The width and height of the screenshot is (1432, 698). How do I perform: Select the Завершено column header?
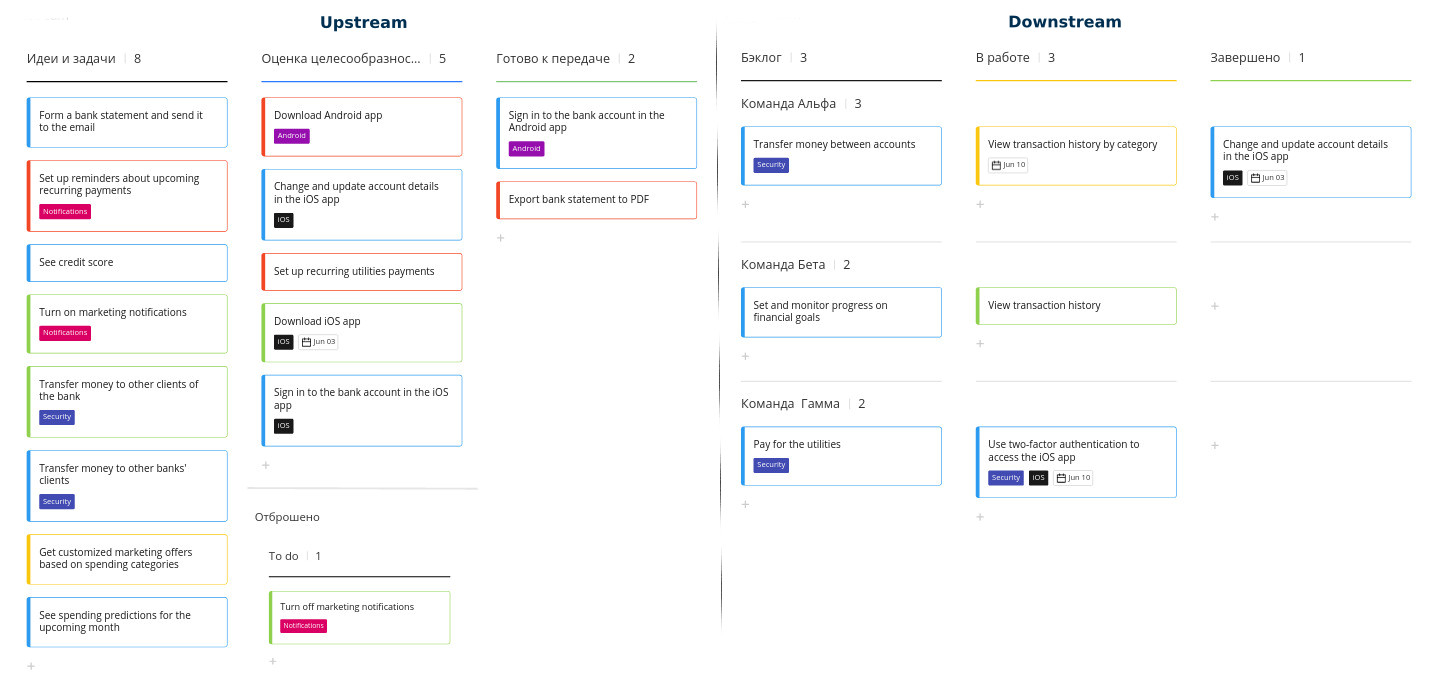(x=1244, y=58)
